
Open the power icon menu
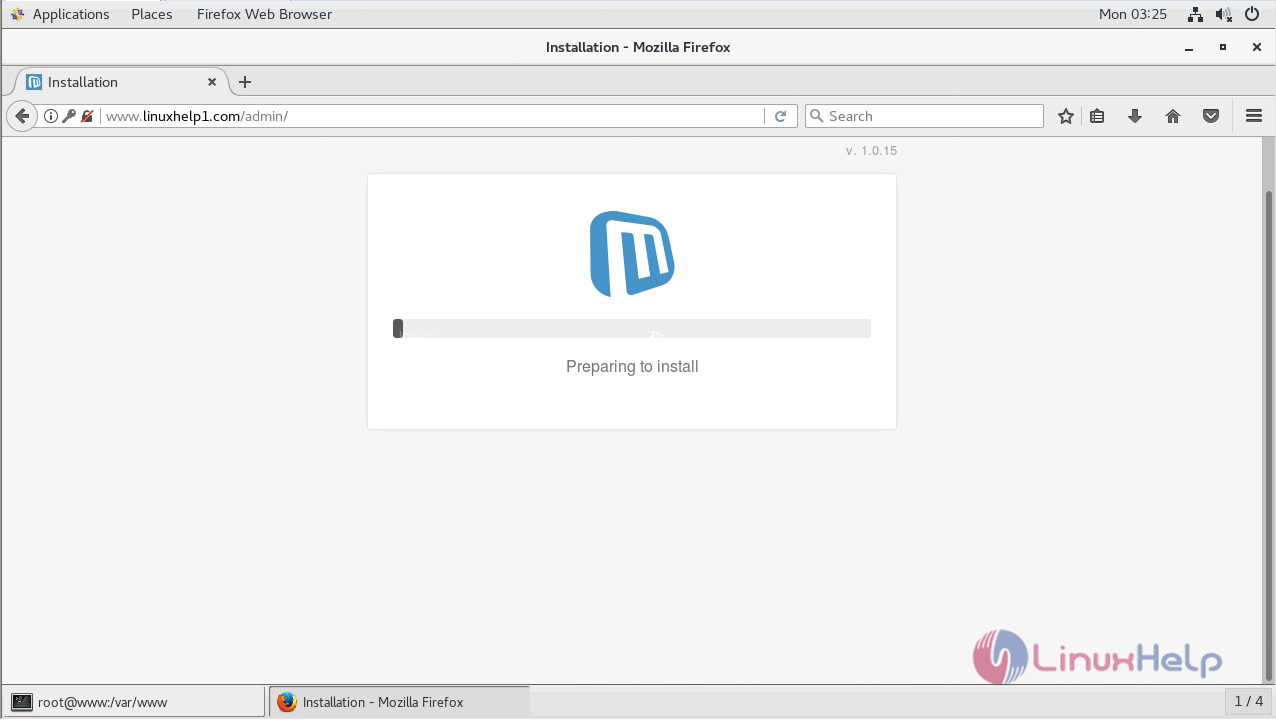(1254, 14)
